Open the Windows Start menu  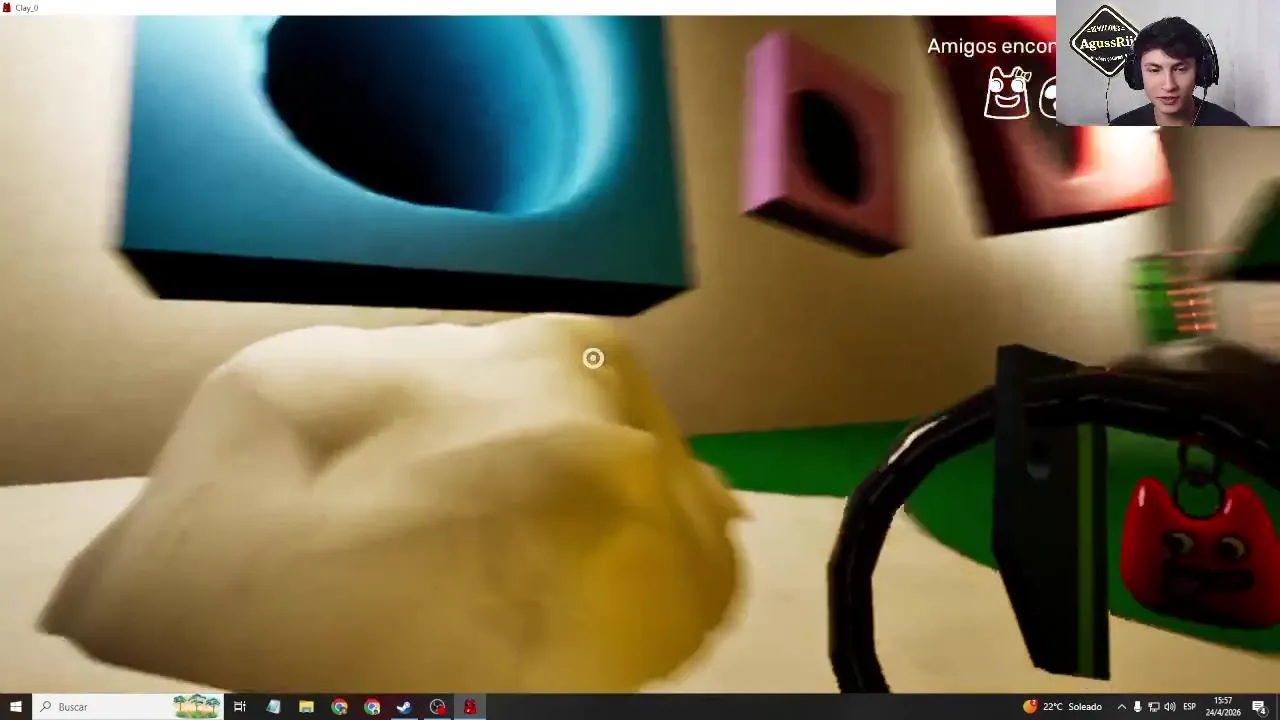(15, 707)
